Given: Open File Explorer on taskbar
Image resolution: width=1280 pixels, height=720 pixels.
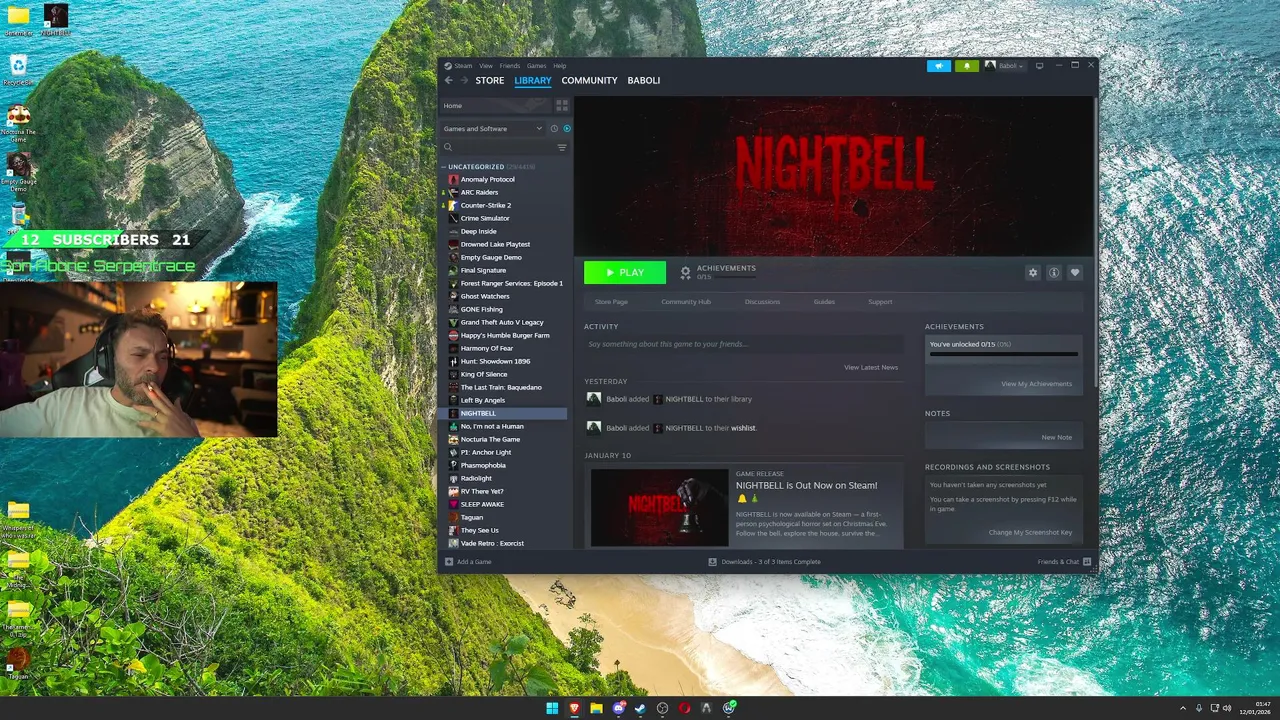Looking at the screenshot, I should tap(596, 708).
